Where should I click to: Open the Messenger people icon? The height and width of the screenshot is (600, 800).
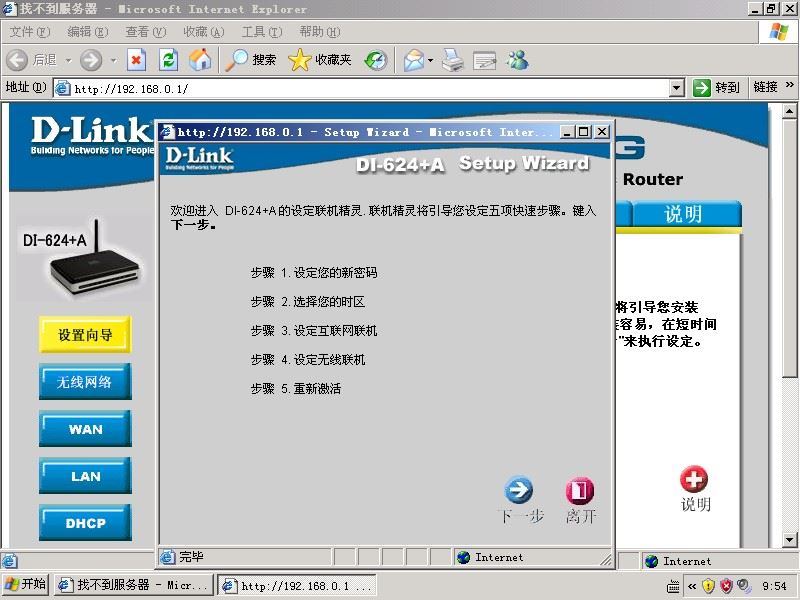pos(517,60)
